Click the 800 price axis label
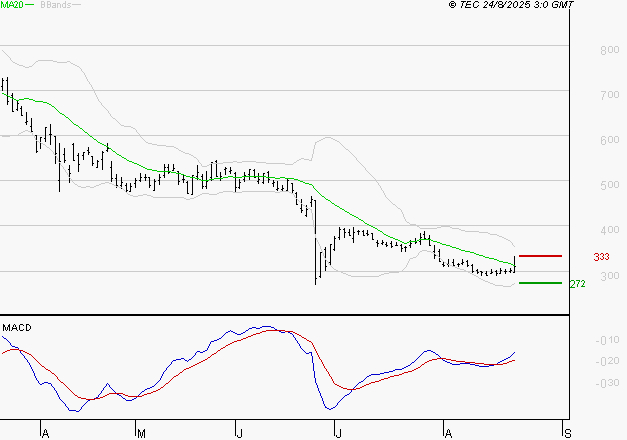This screenshot has height=440, width=627. point(608,50)
